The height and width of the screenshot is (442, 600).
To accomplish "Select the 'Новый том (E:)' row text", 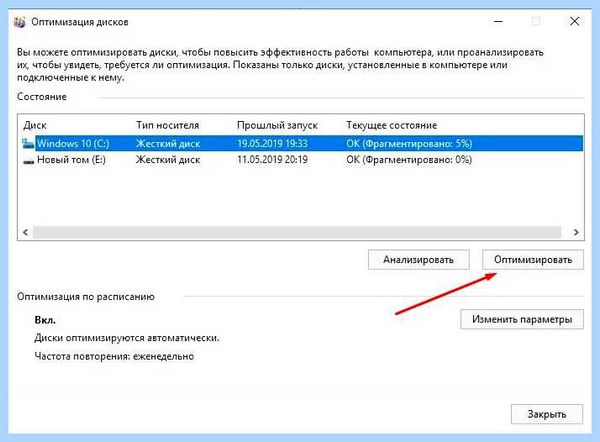I will (x=71, y=160).
